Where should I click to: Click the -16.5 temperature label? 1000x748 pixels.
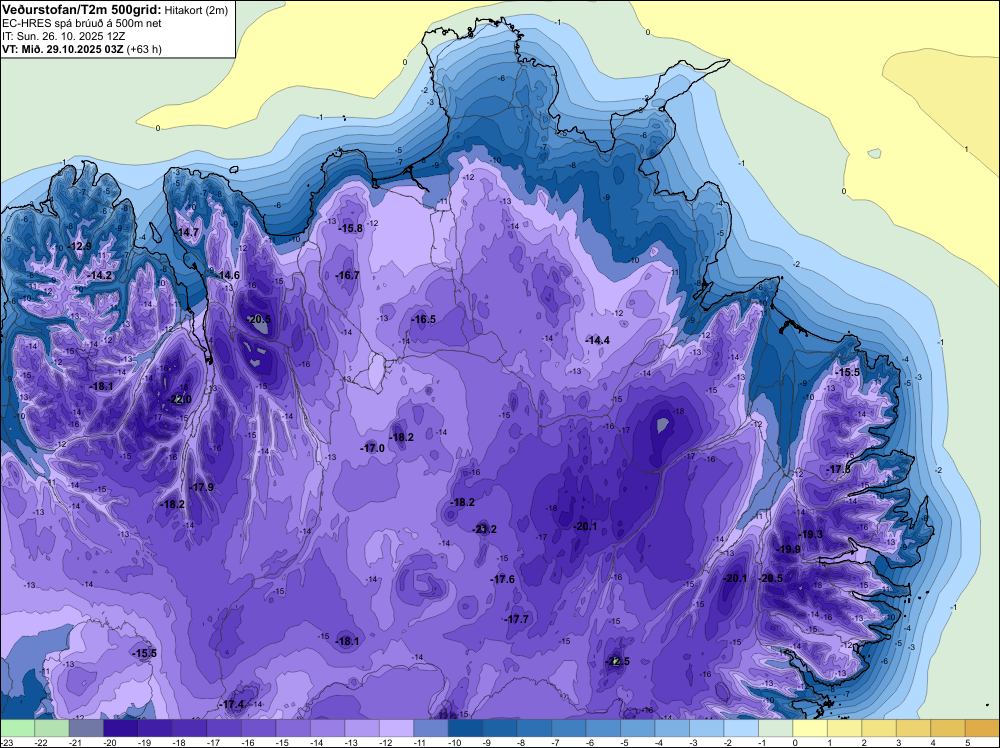pos(424,319)
